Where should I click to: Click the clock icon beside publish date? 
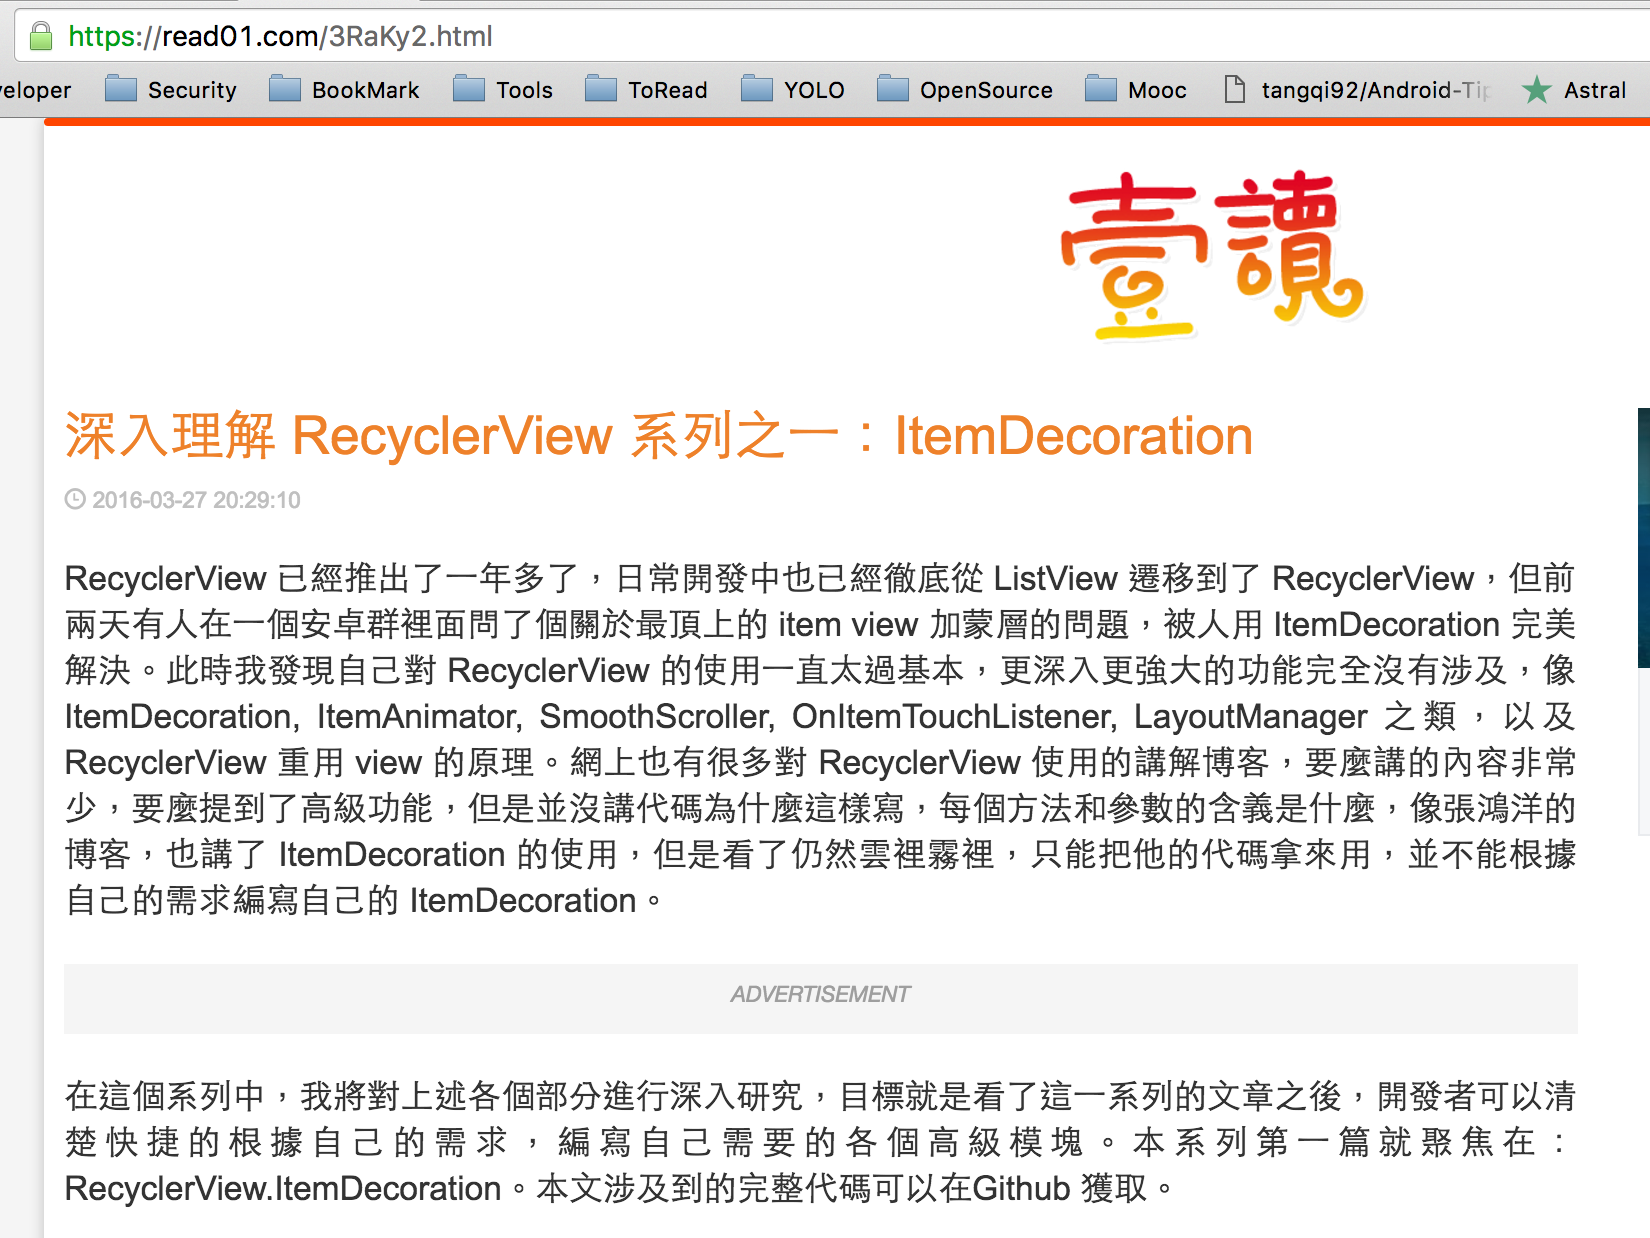click(x=75, y=499)
